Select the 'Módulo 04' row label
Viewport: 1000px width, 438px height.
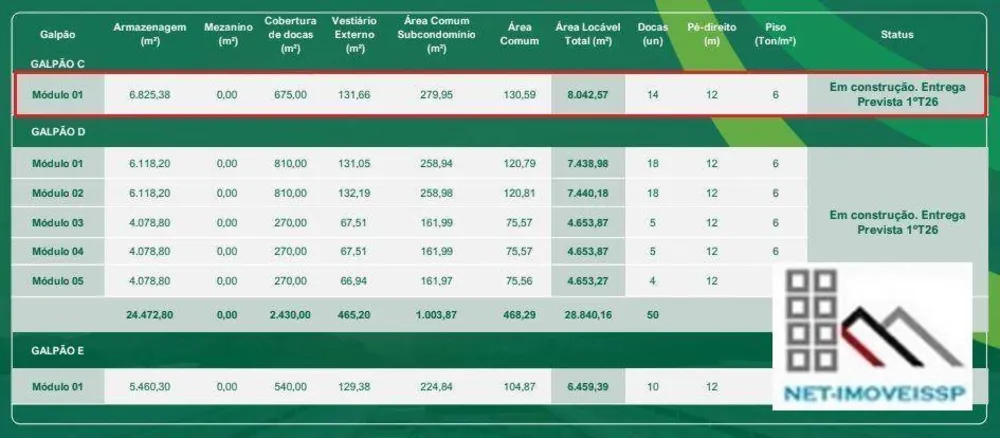pos(57,252)
